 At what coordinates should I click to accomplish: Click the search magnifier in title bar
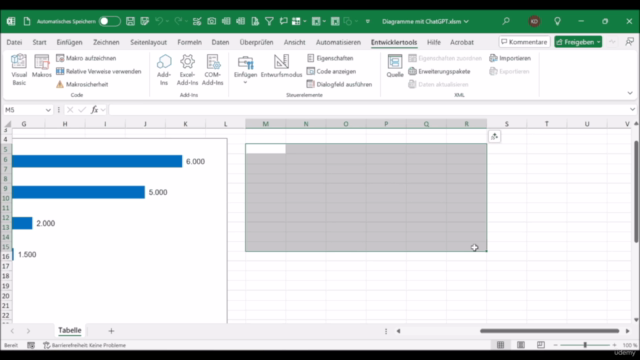(506, 21)
